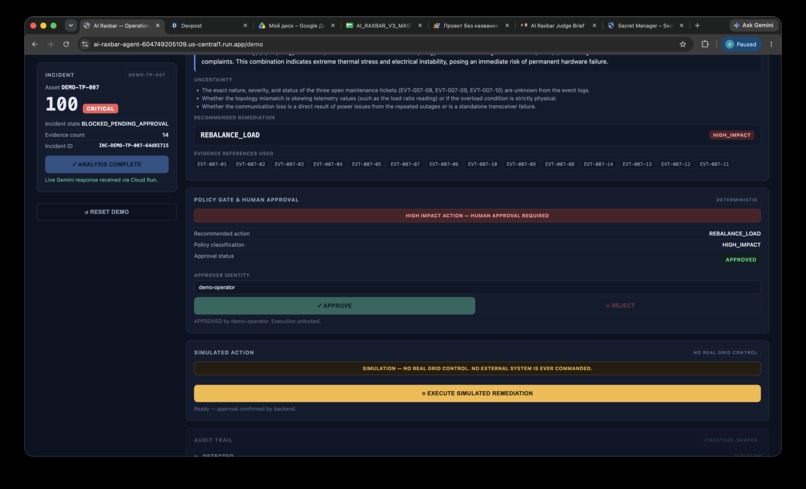Click the EVT-007-12 evidence reference chip
Viewport: 806px width, 489px height.
pyautogui.click(x=675, y=165)
